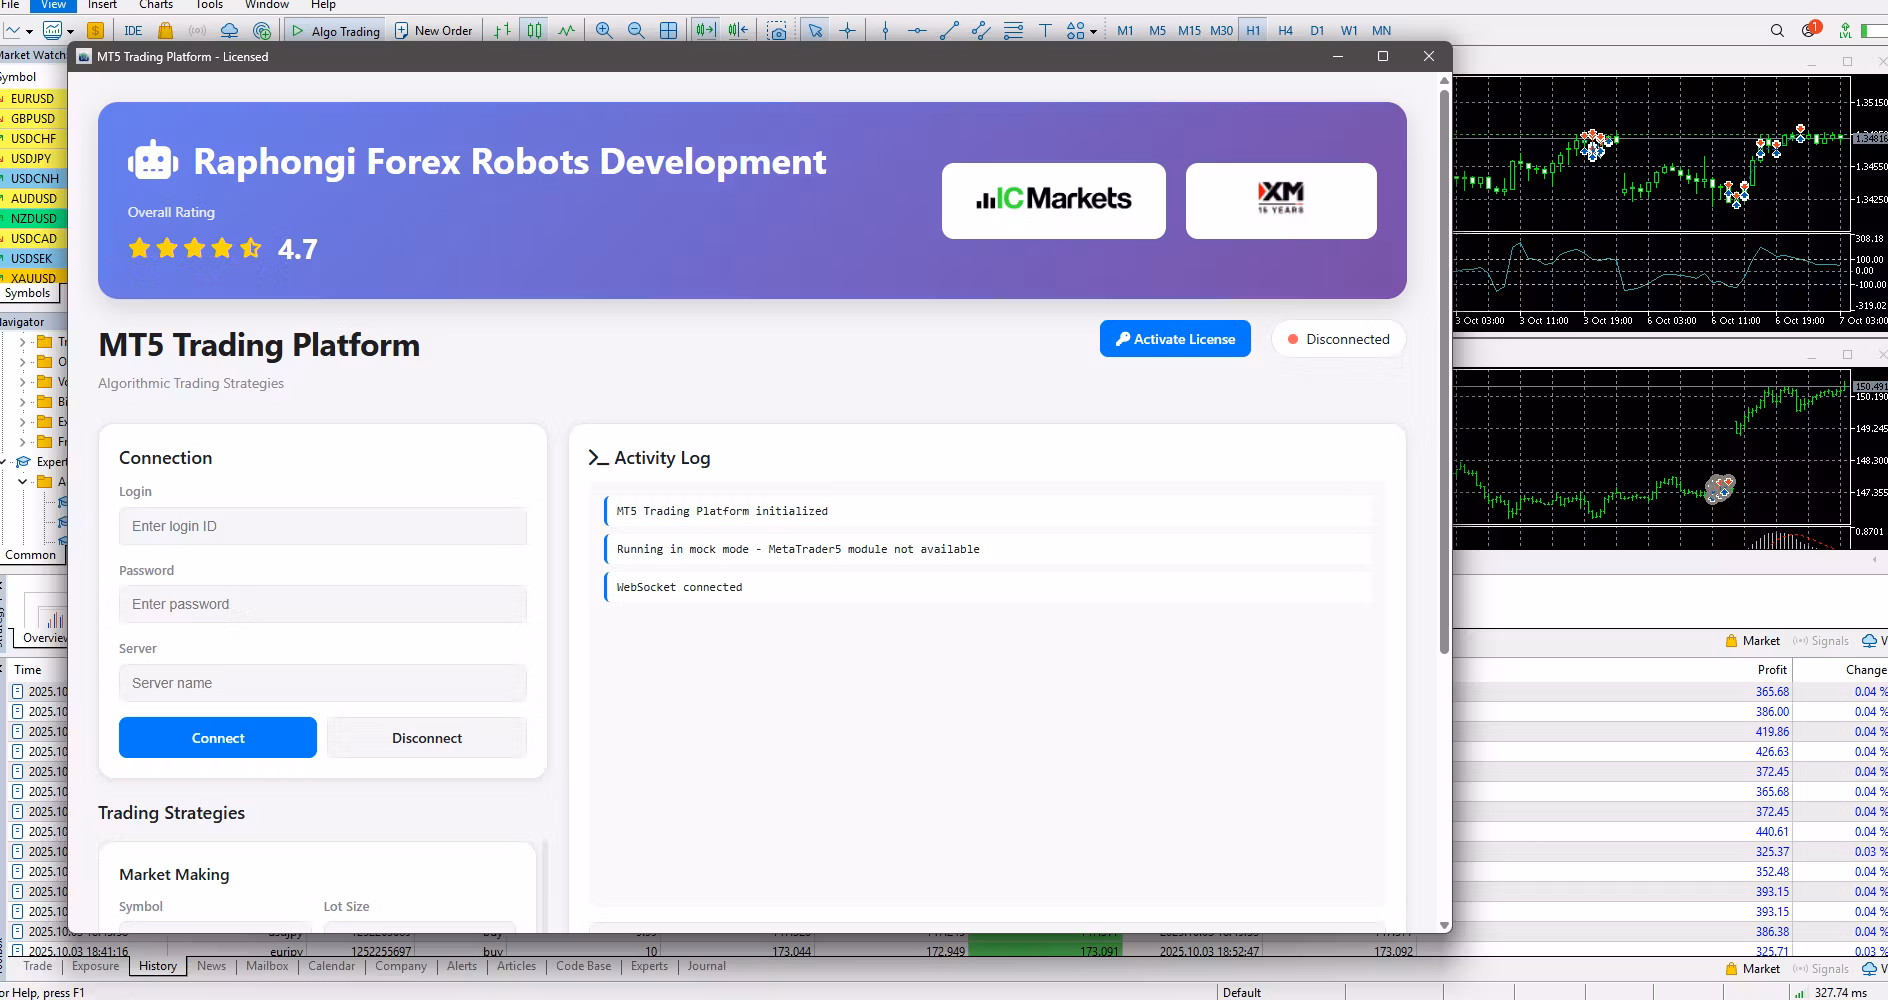Toggle chart auto scroll icon

tap(705, 31)
